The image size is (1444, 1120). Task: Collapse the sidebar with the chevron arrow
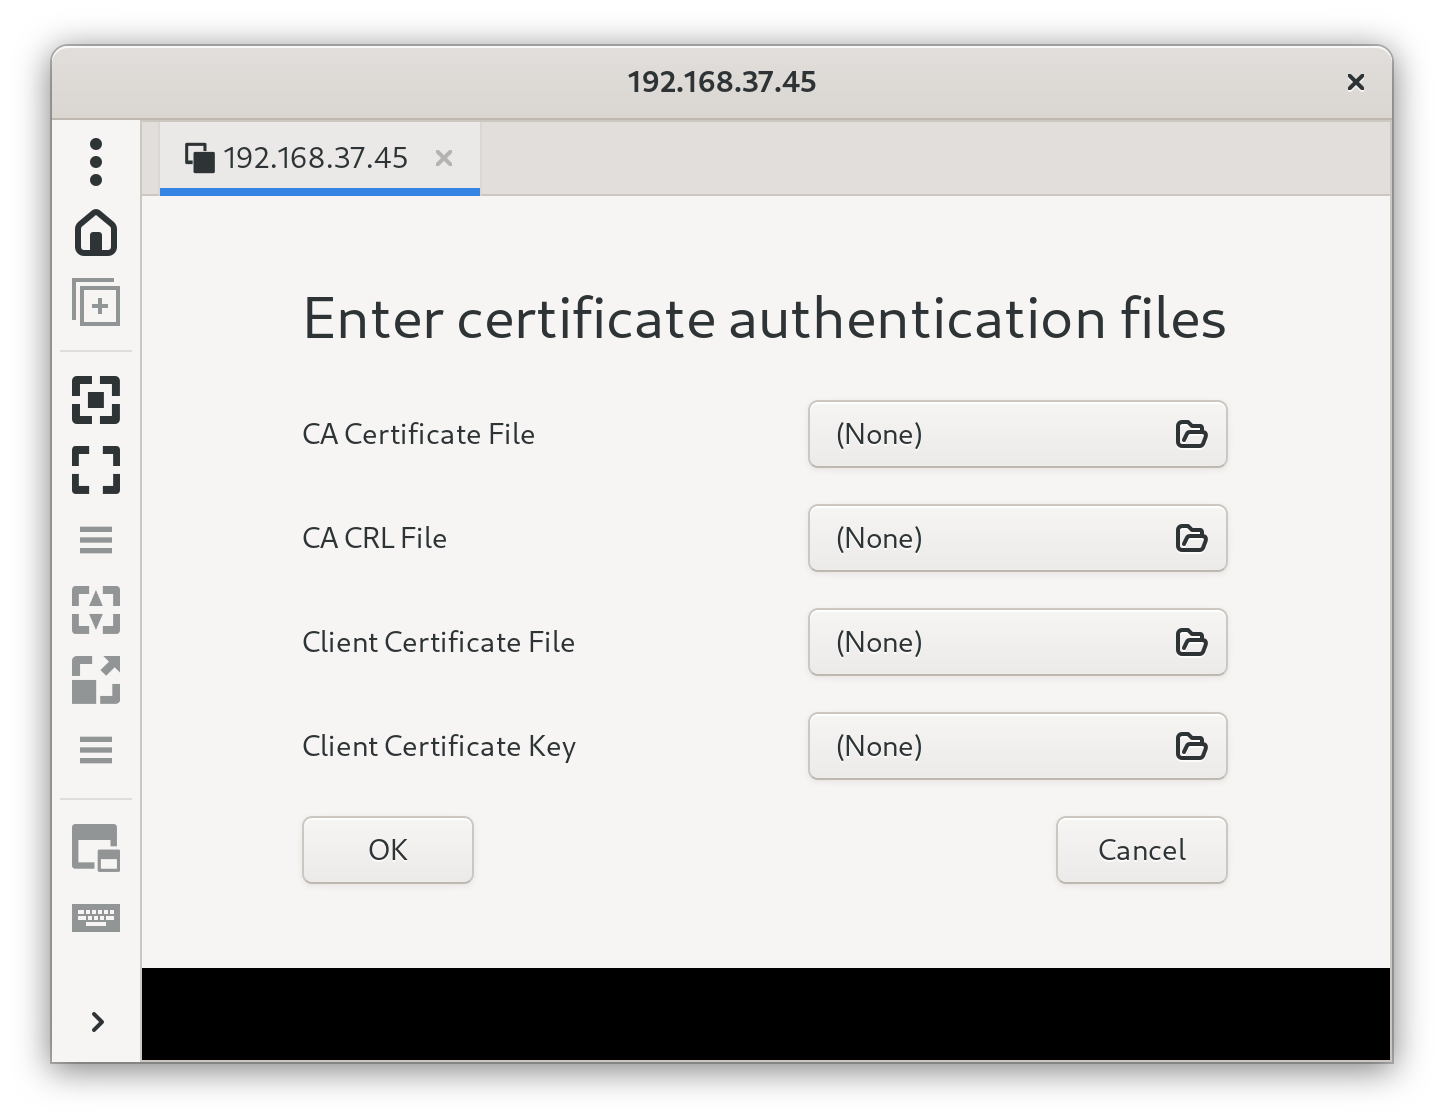[96, 1022]
